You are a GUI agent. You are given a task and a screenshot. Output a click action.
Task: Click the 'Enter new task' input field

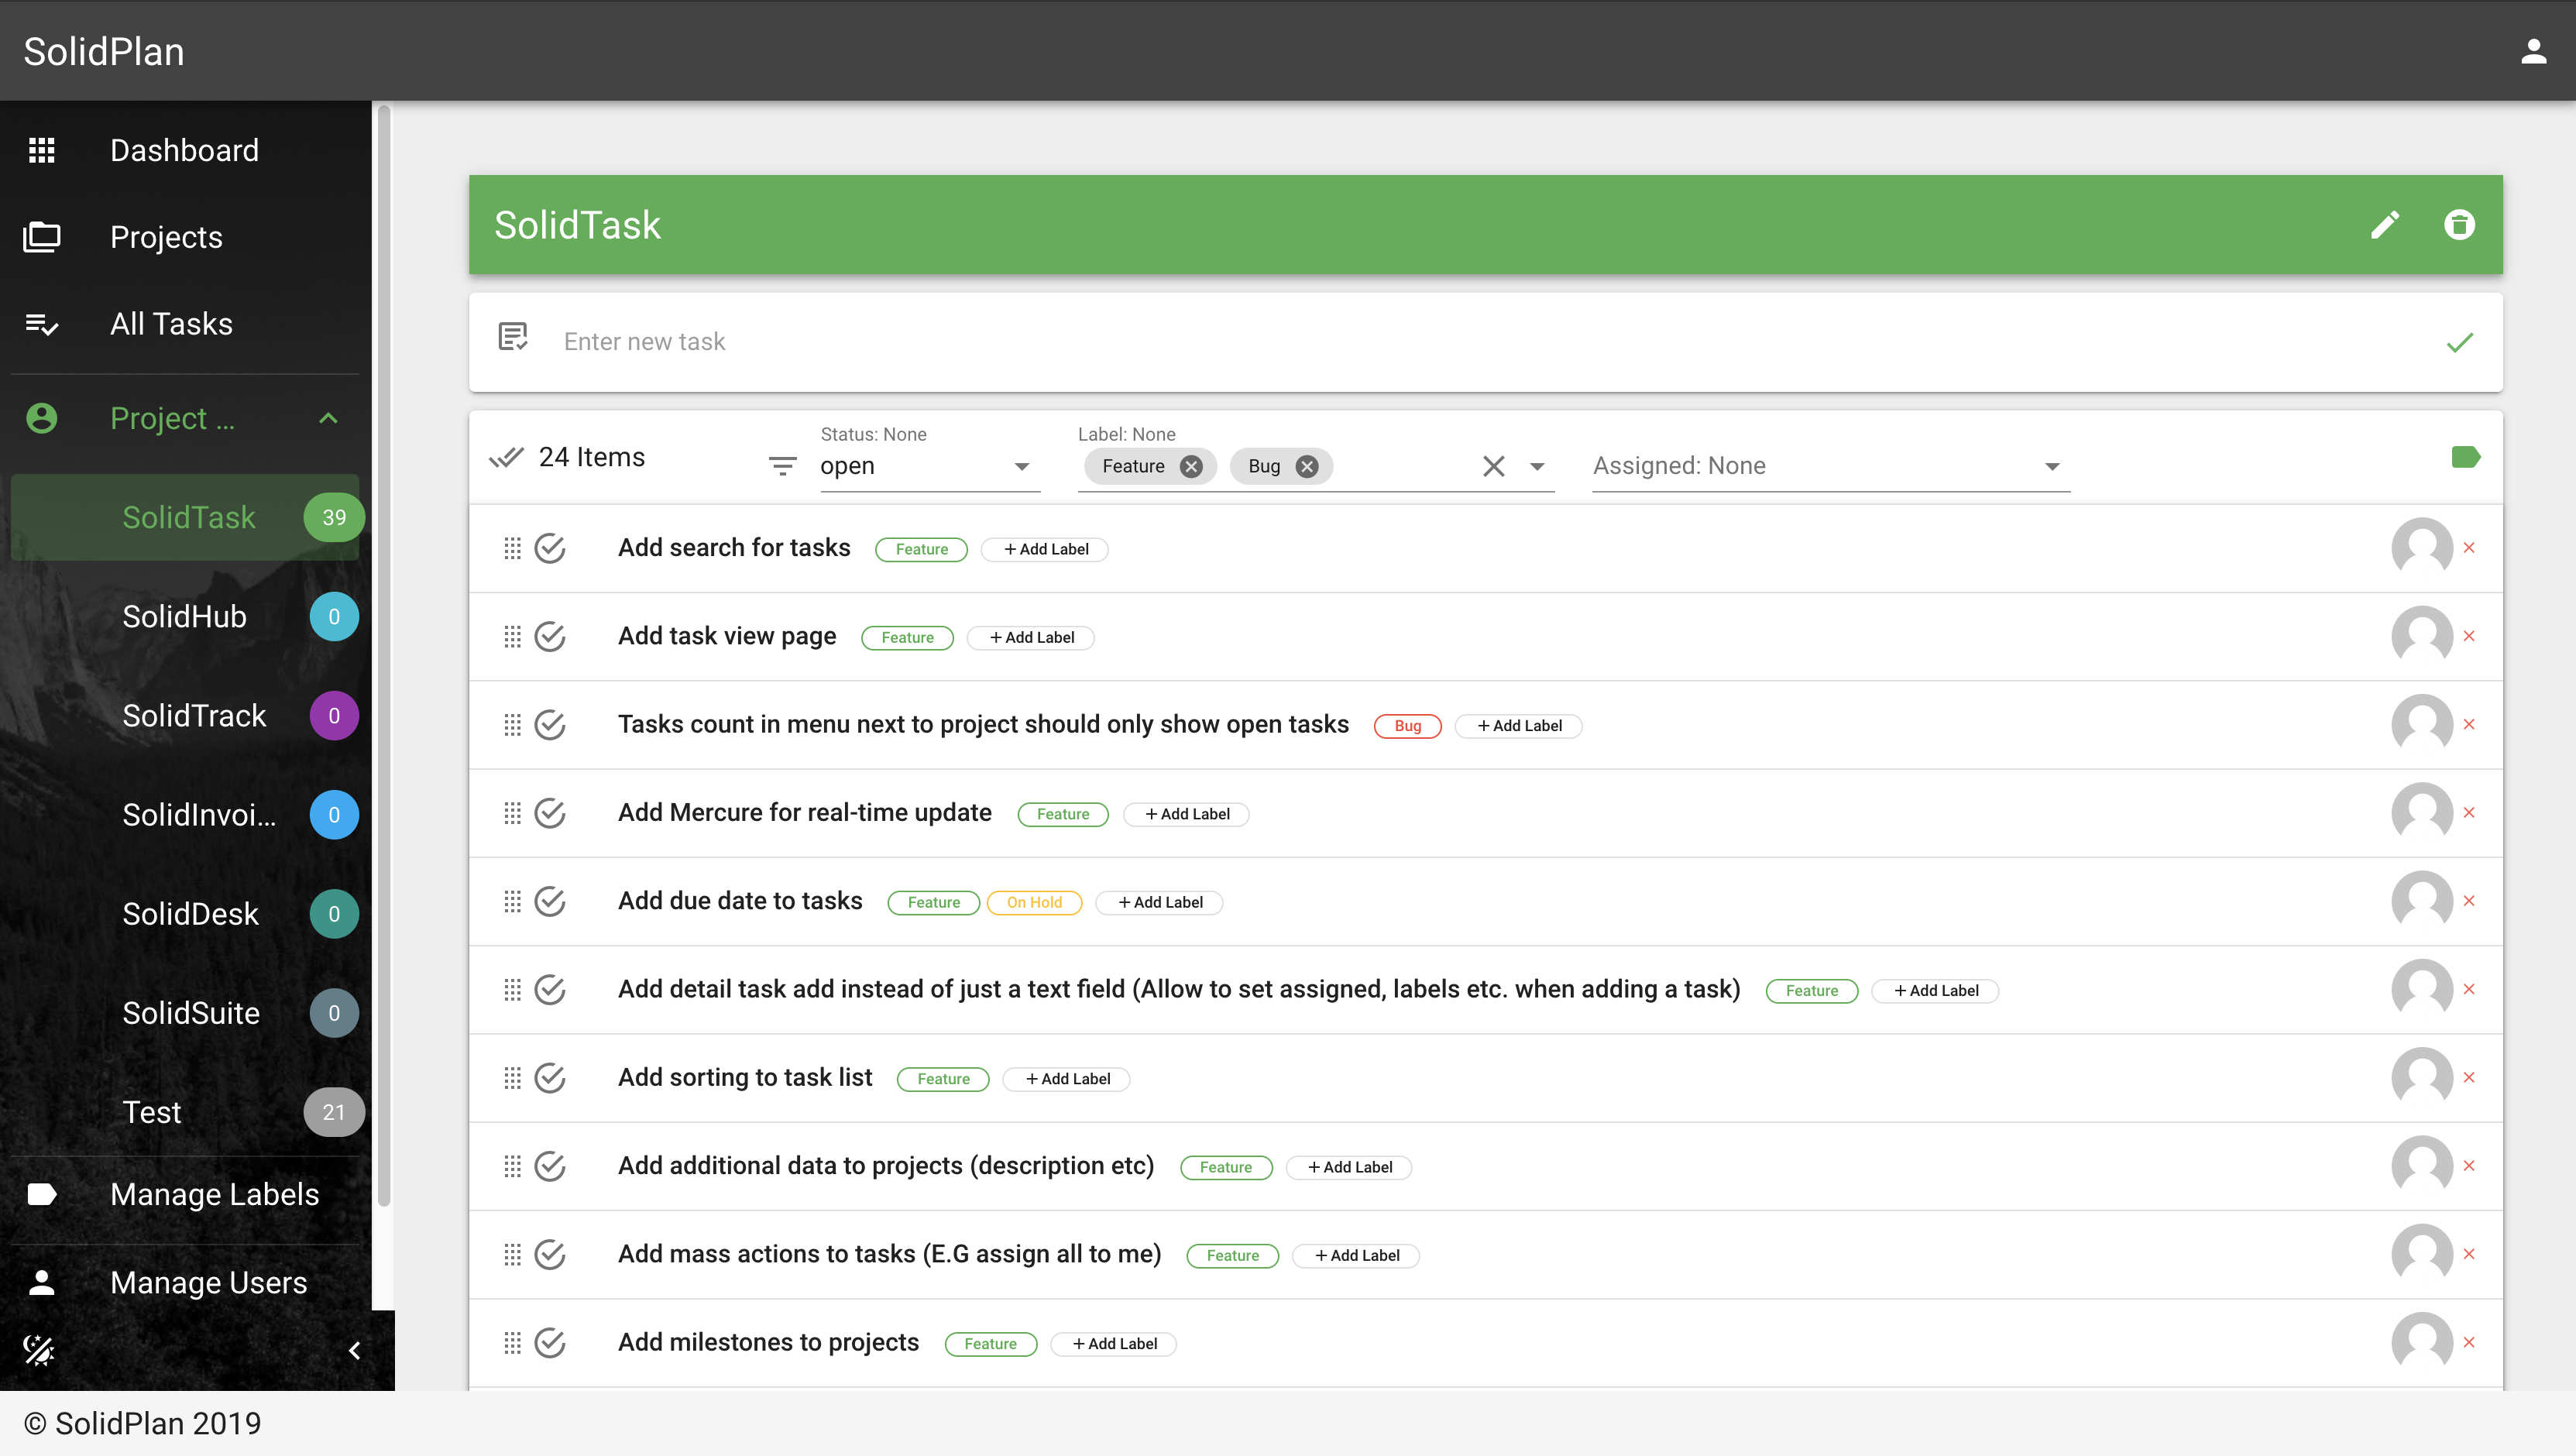pyautogui.click(x=1400, y=342)
